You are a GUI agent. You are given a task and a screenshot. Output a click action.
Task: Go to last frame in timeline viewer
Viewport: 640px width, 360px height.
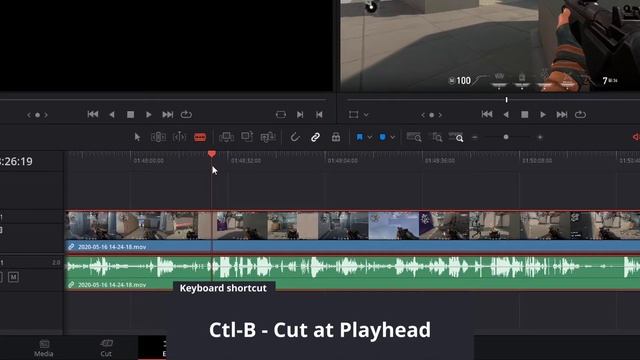562,115
